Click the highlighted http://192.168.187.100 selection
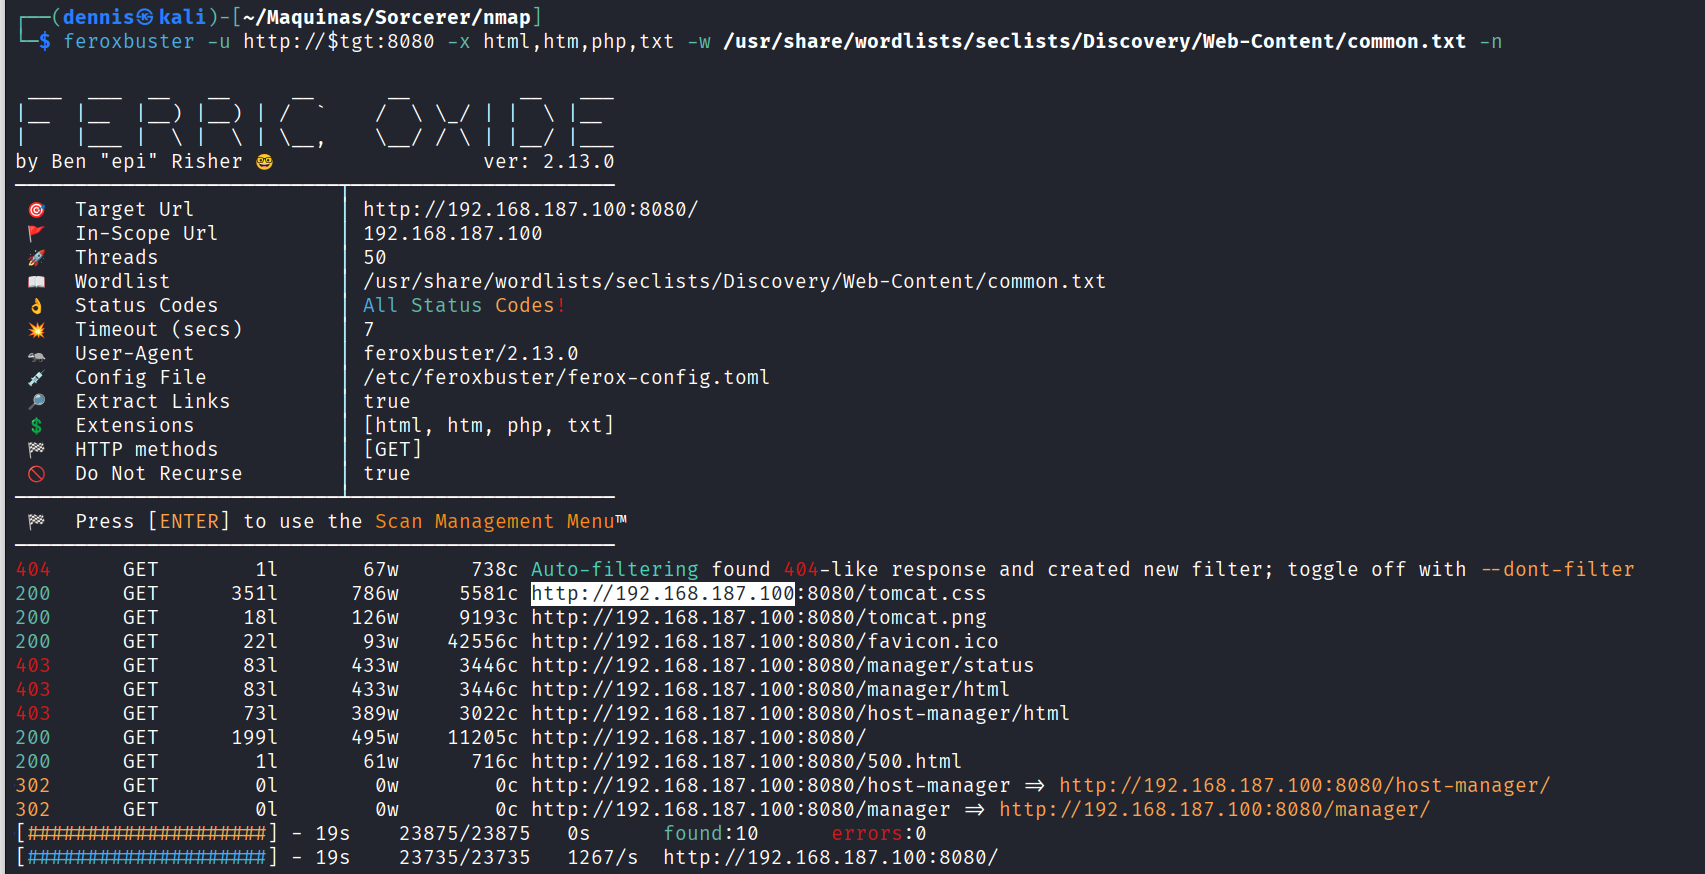Viewport: 1705px width, 874px height. click(x=662, y=594)
